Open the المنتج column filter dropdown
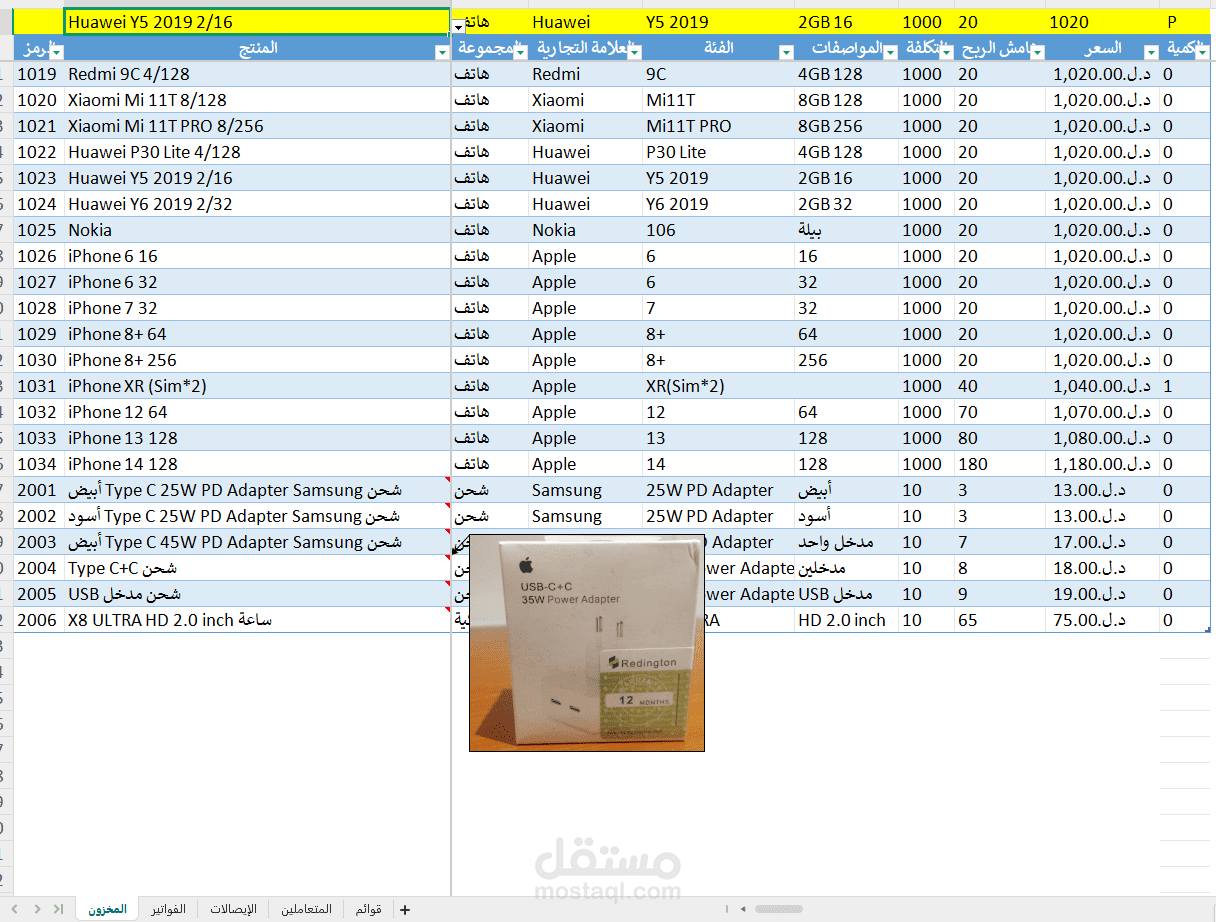The height and width of the screenshot is (922, 1216). (x=442, y=51)
